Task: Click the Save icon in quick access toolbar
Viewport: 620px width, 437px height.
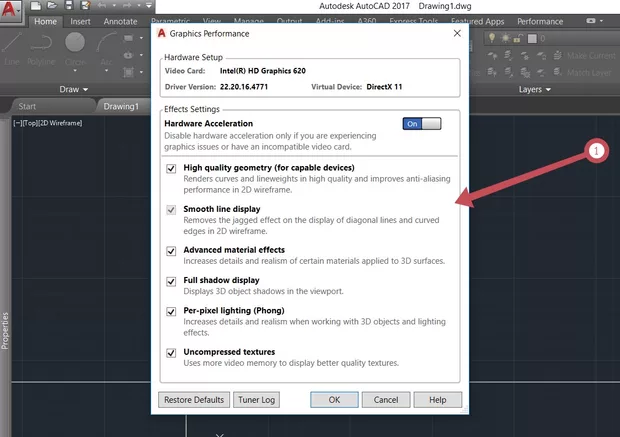Action: point(69,6)
